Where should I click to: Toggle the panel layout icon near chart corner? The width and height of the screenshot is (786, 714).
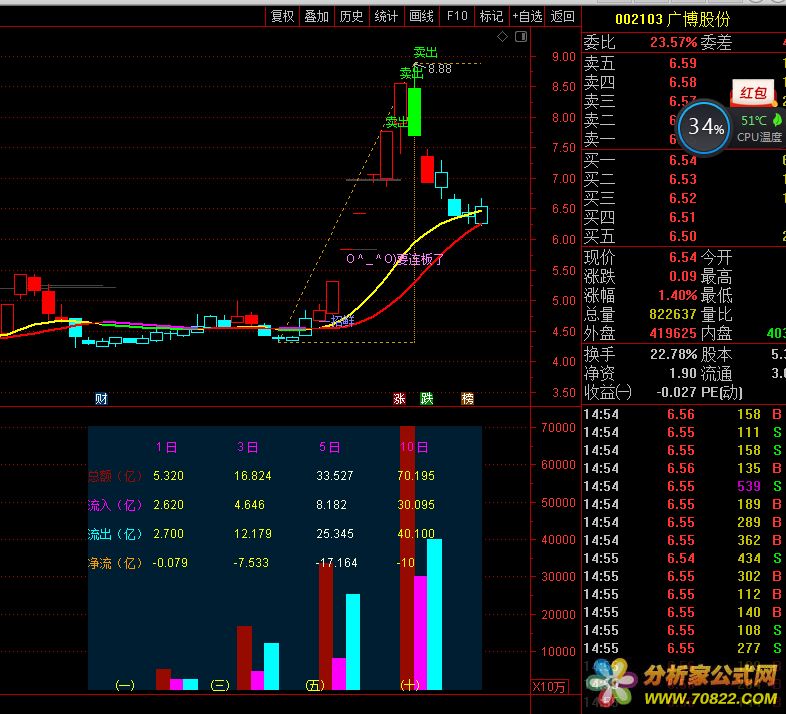521,36
